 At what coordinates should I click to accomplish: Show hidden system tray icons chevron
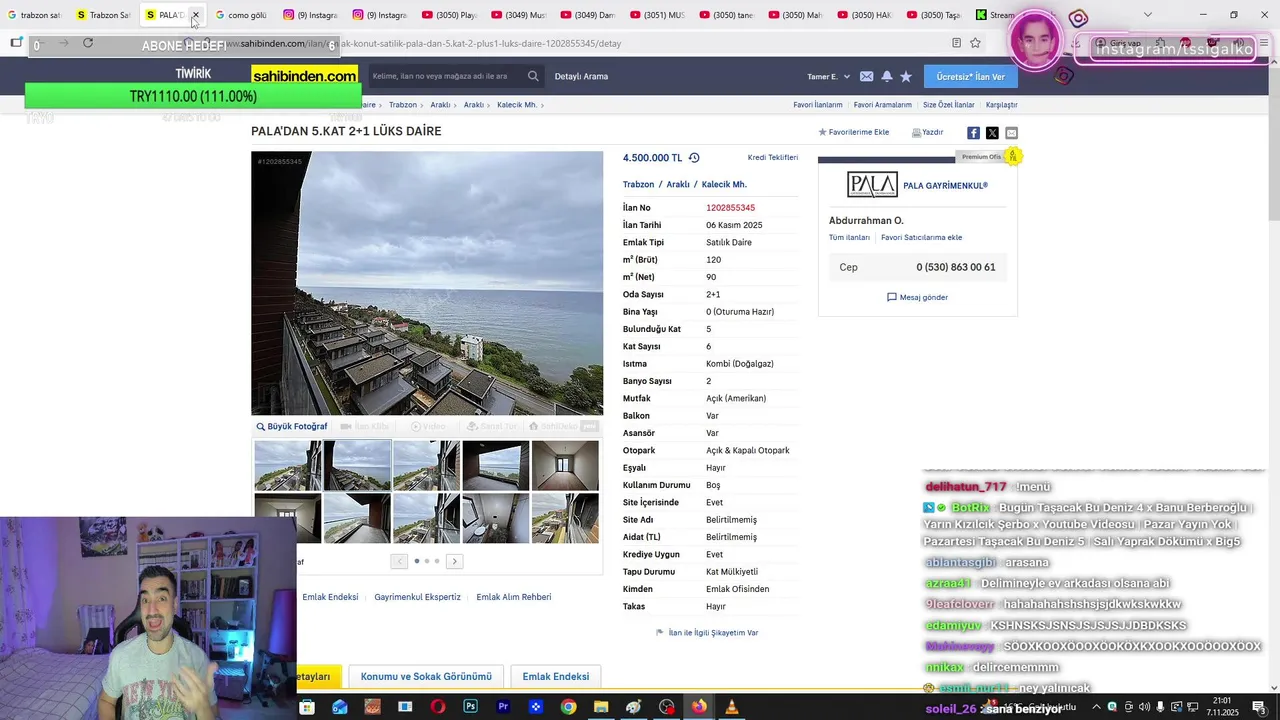[1095, 707]
